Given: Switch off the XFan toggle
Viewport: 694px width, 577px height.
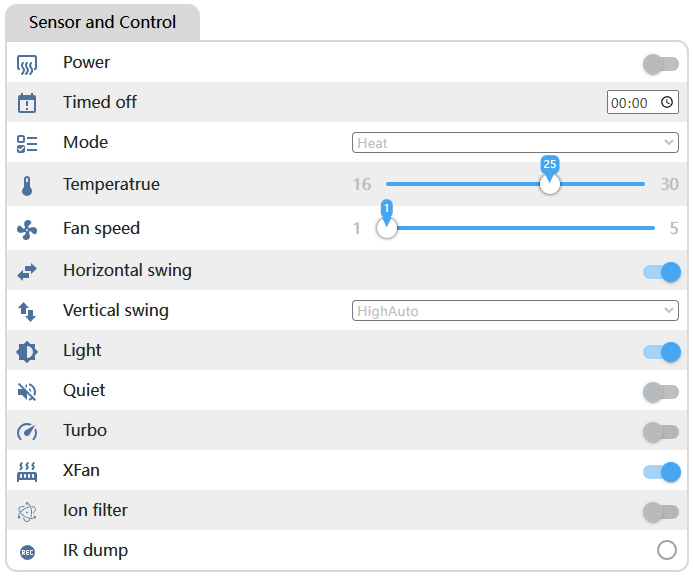Looking at the screenshot, I should pos(662,472).
